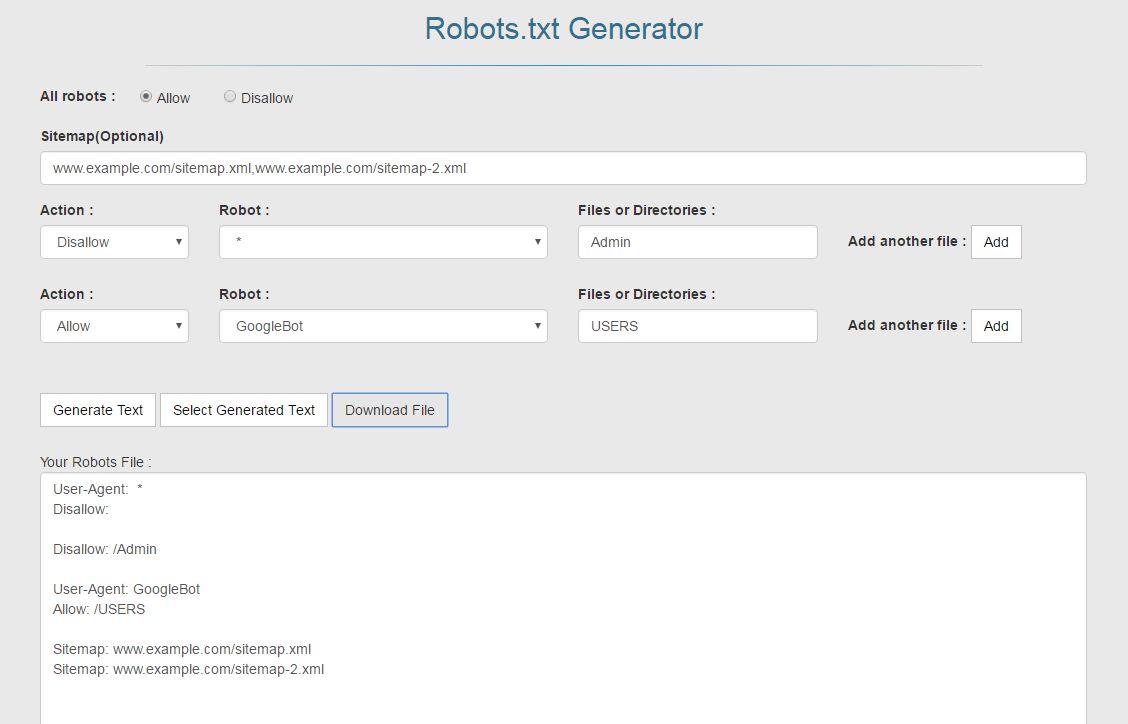The image size is (1128, 724).
Task: Click Select Generated Text button
Action: pos(244,410)
